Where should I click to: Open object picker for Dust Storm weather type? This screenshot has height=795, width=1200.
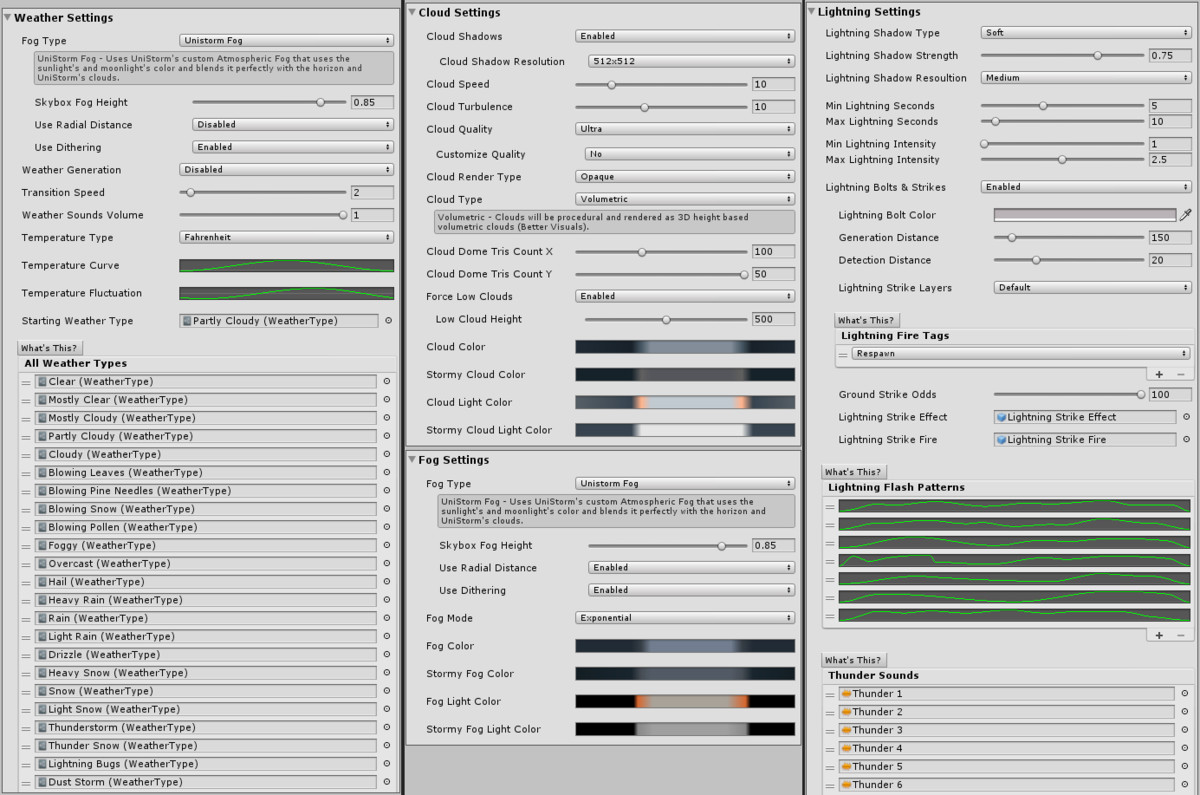click(386, 782)
